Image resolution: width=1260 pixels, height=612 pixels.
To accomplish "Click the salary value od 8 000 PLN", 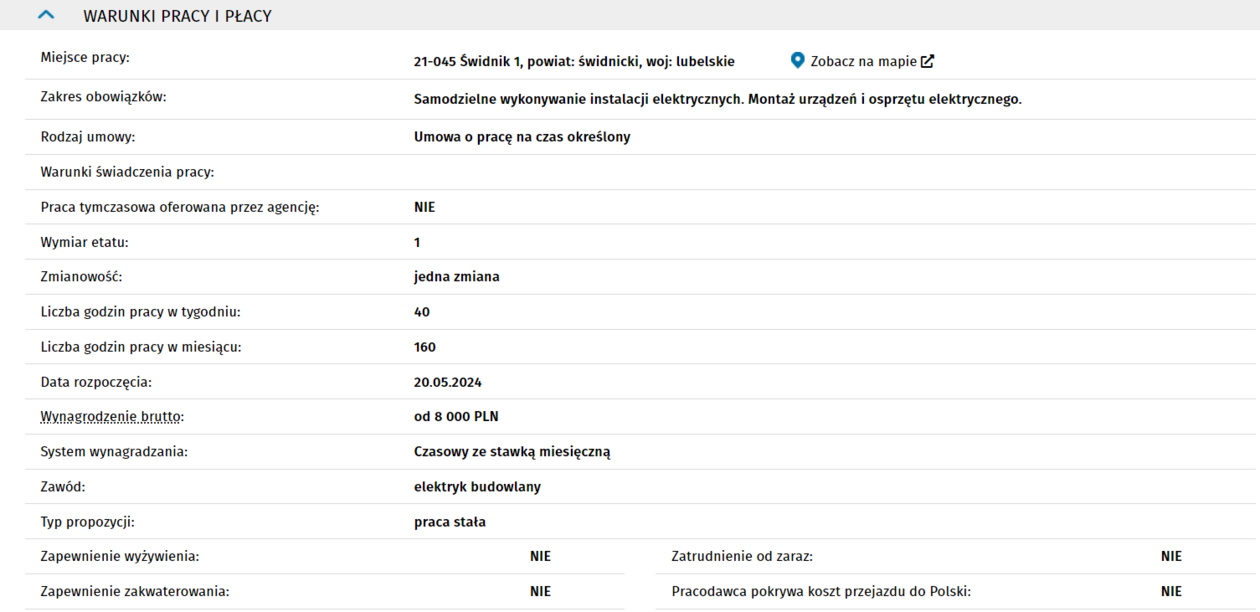I will (x=456, y=417).
